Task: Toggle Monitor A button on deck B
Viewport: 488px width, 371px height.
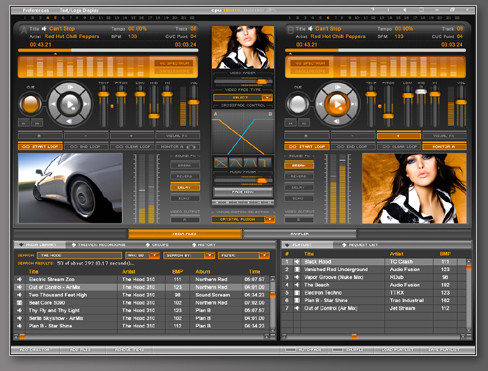Action: 444,147
